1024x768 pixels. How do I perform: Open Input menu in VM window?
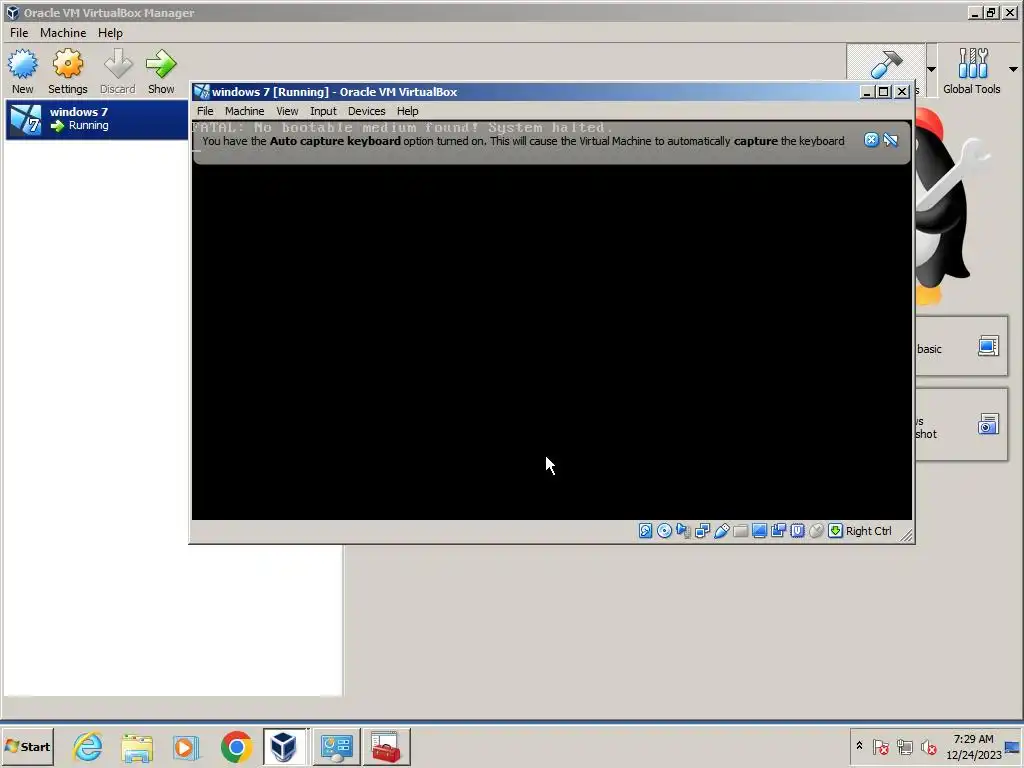point(323,111)
